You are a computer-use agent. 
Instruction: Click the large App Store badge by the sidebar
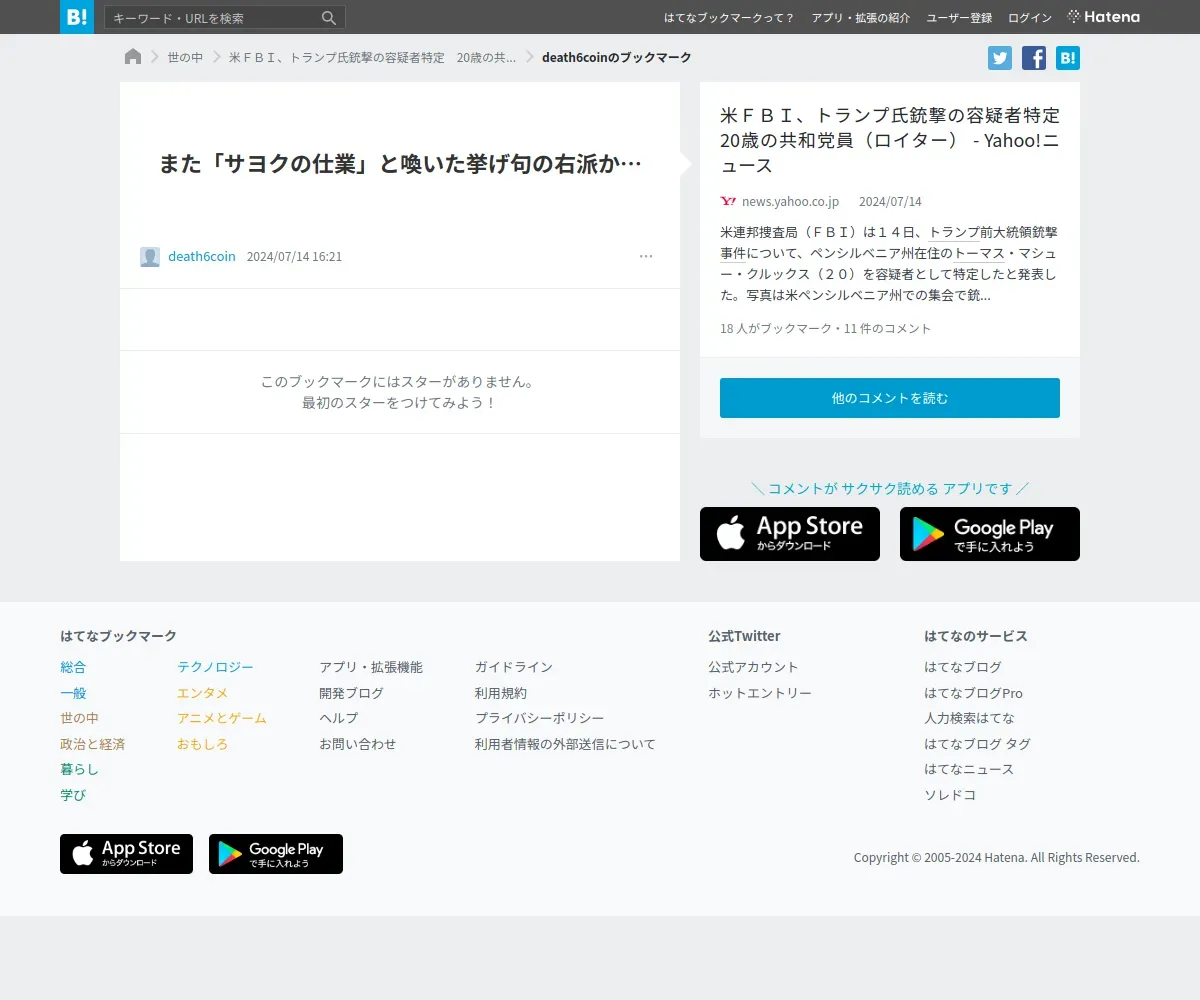pos(790,534)
